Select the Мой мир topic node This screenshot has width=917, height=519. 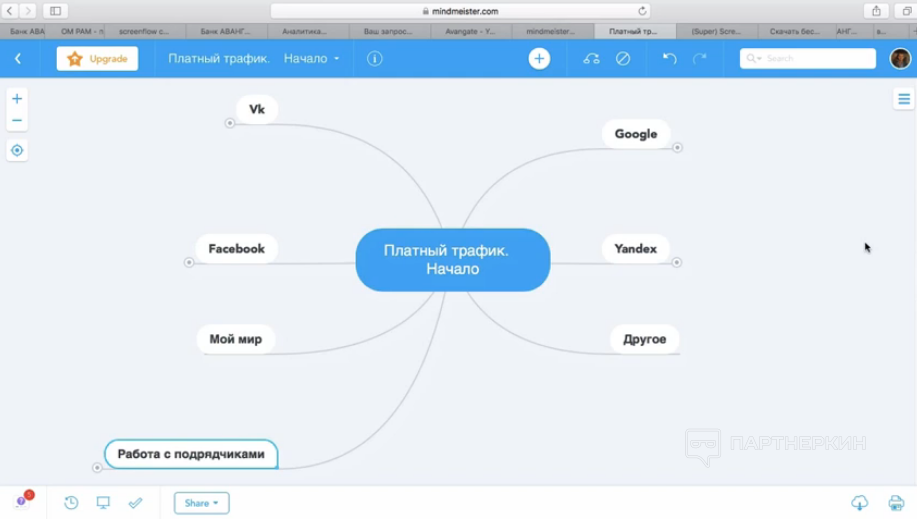236,339
